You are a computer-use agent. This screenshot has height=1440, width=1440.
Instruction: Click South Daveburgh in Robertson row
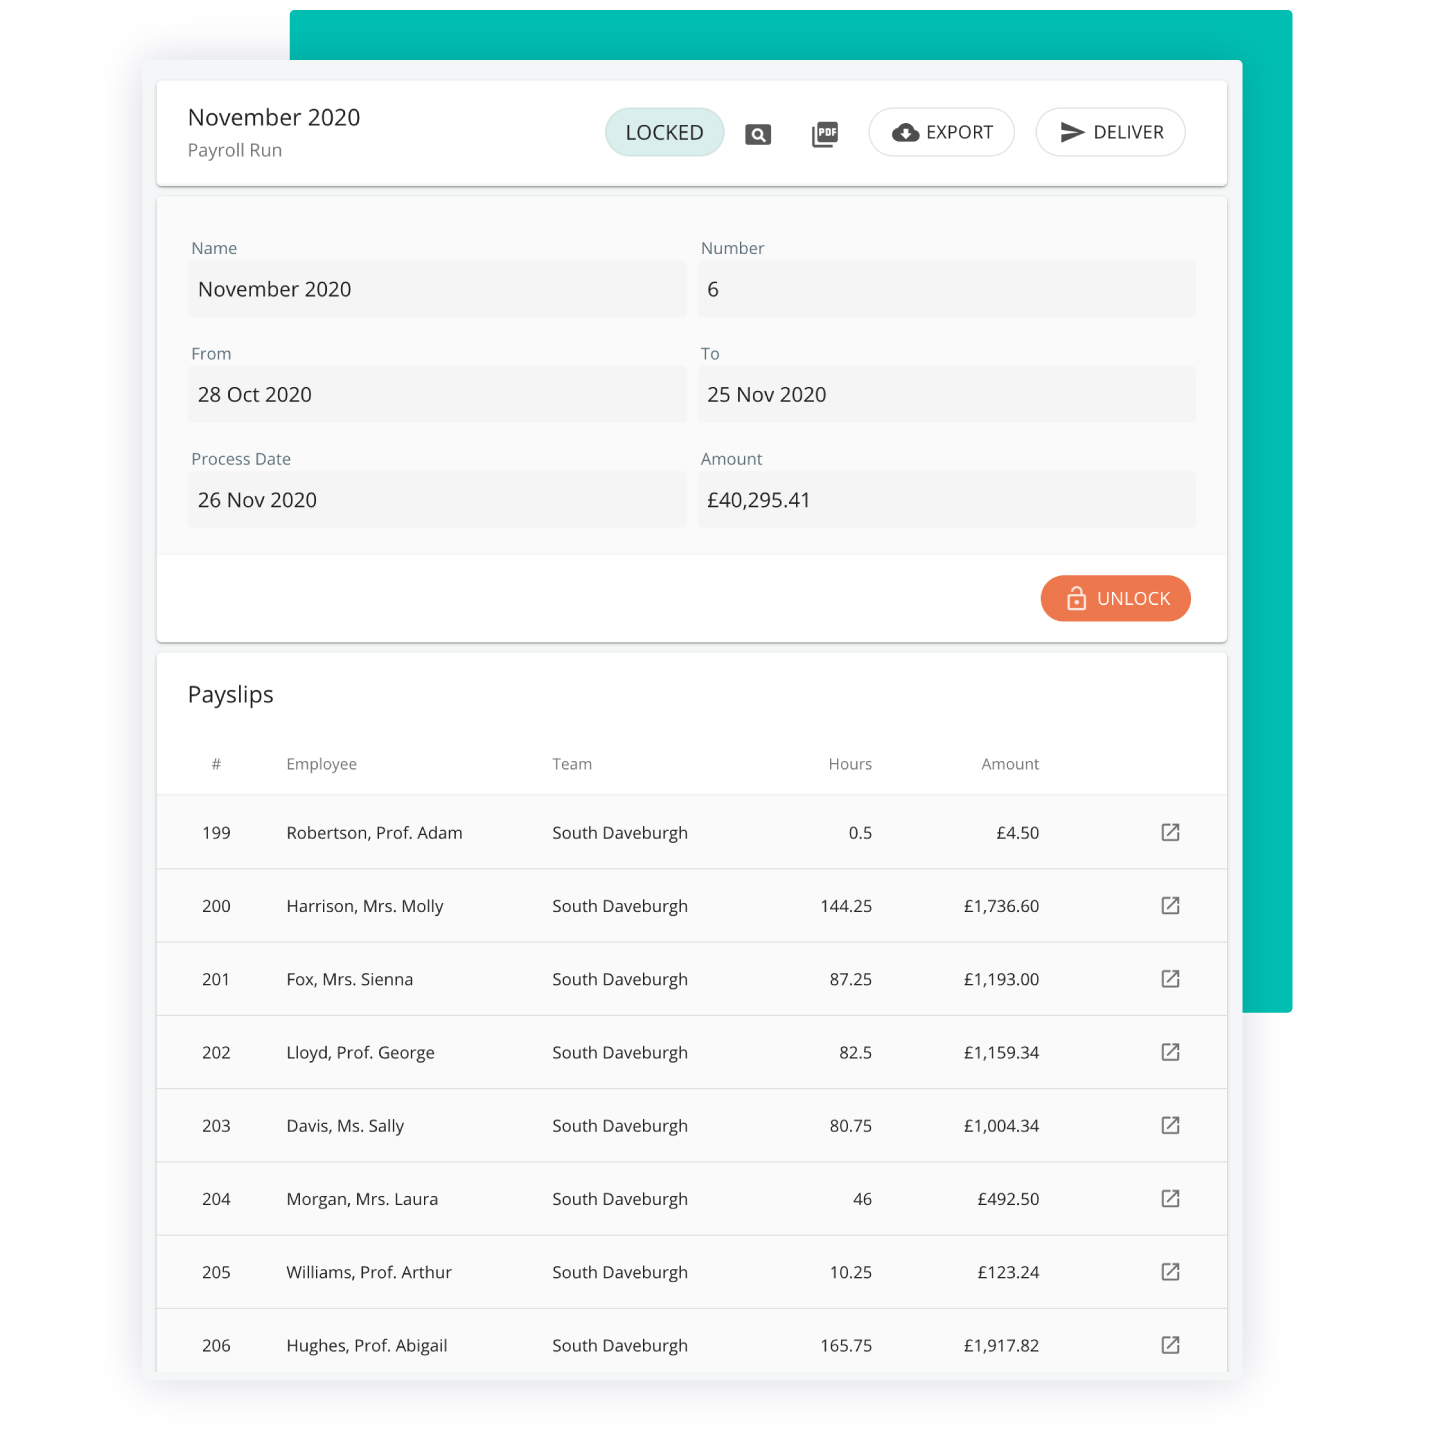(x=620, y=833)
